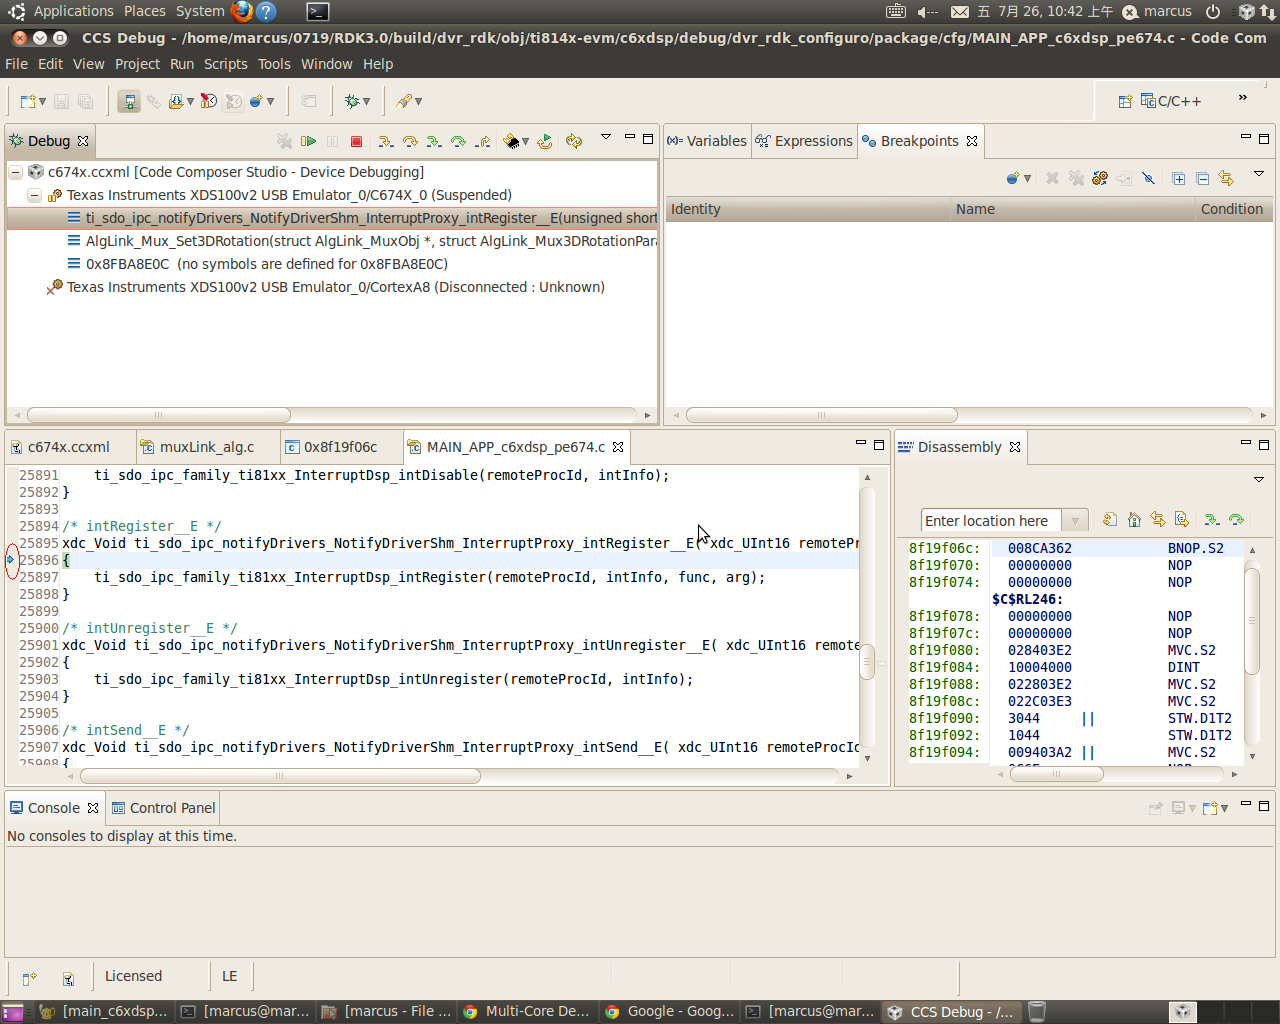Resume execution with the green play icon

309,141
